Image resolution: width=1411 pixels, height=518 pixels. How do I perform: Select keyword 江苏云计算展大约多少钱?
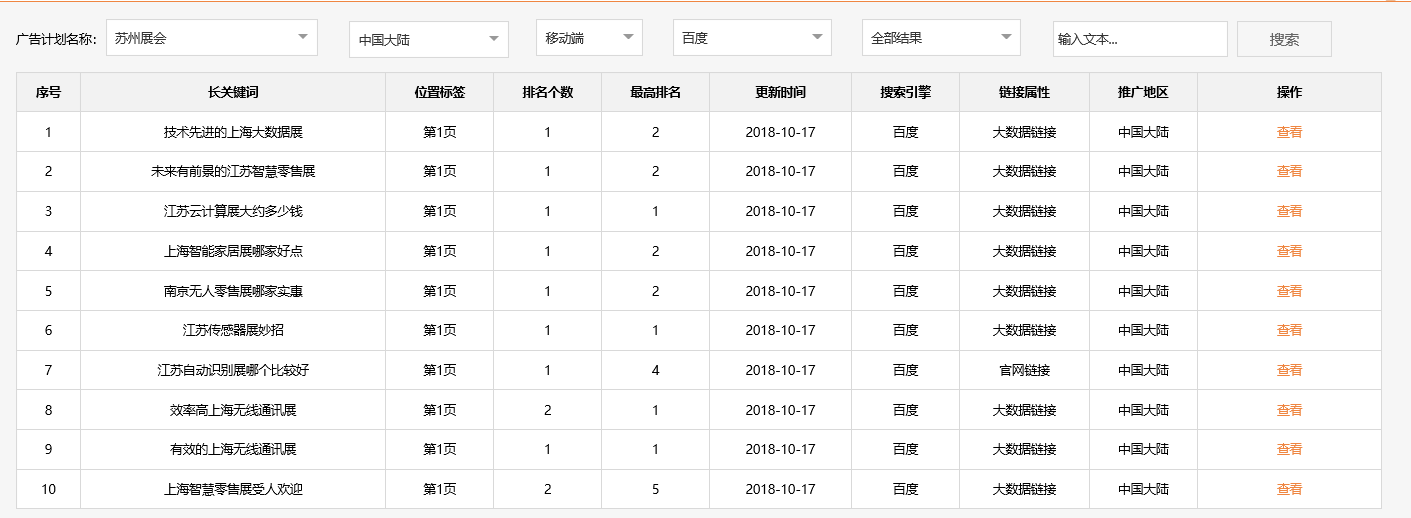(233, 211)
